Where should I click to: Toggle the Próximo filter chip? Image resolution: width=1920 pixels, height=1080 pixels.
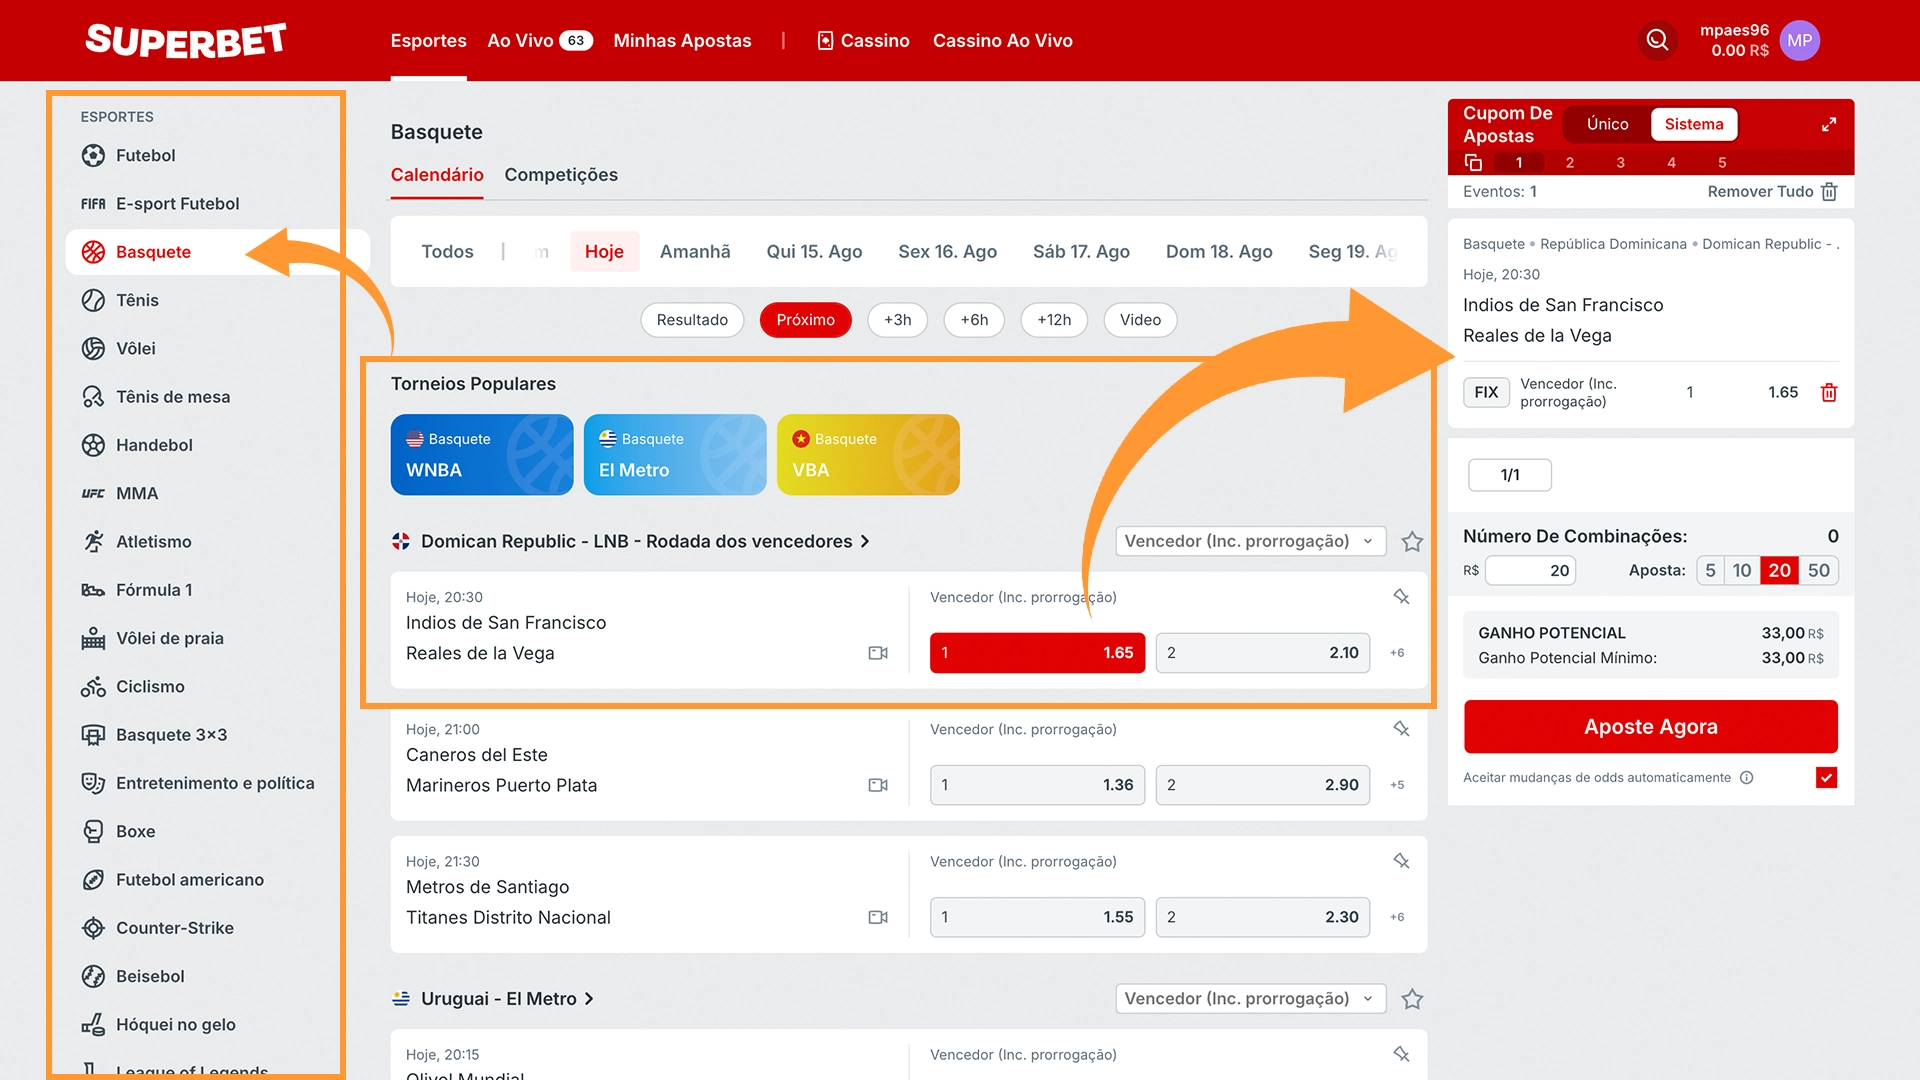tap(805, 320)
